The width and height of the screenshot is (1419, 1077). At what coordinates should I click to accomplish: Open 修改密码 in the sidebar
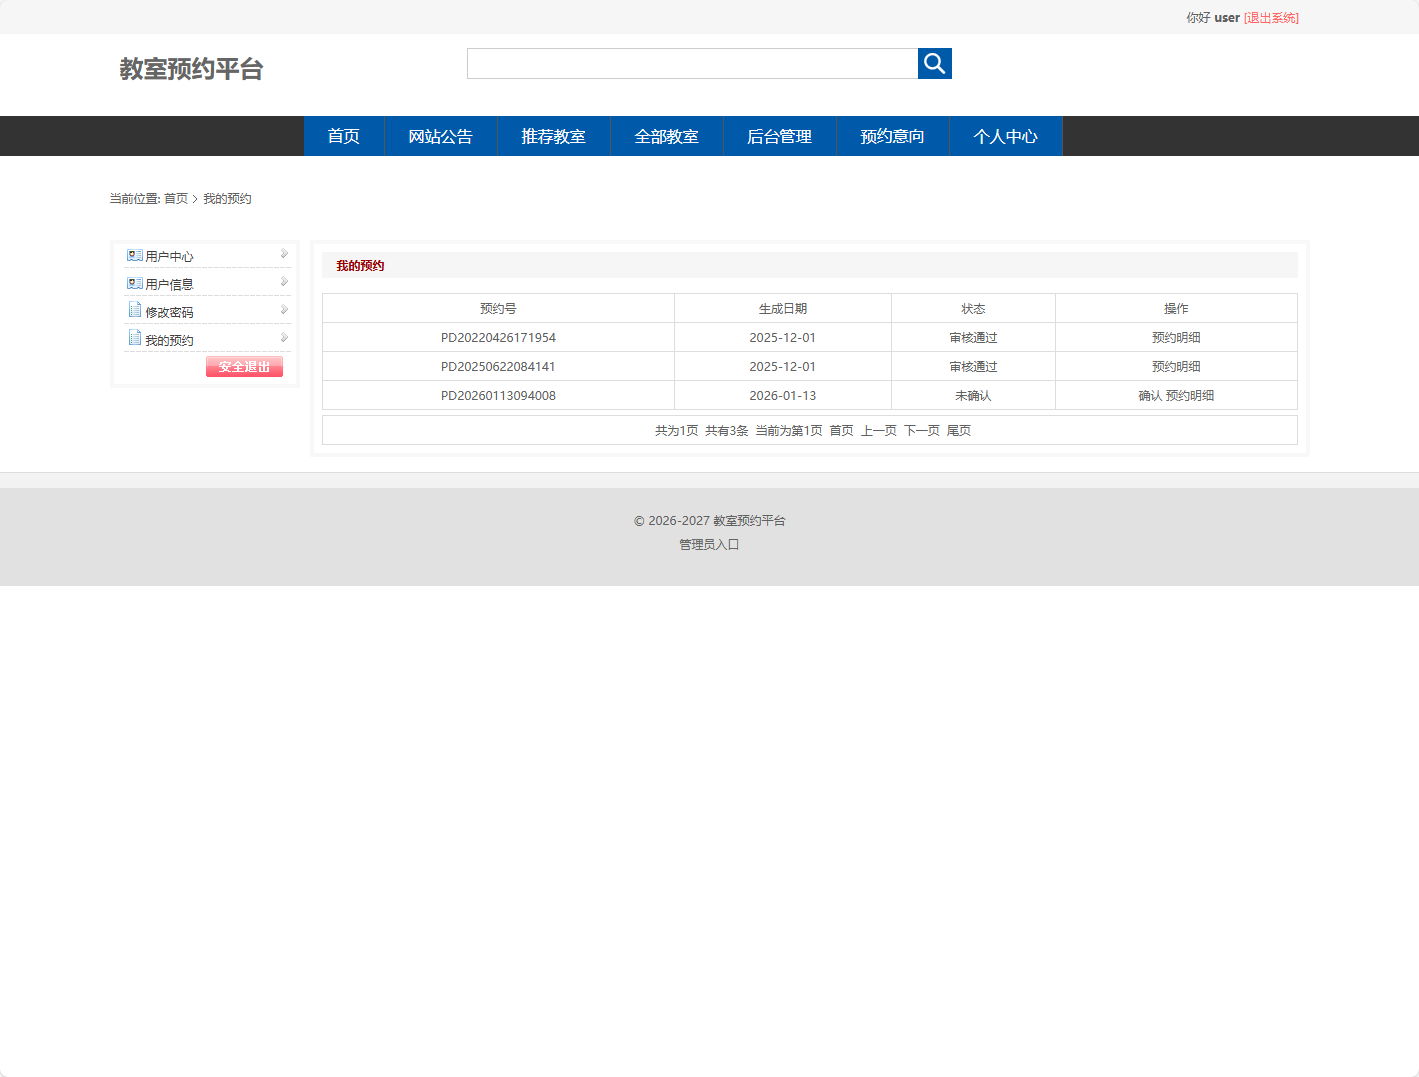coord(170,311)
